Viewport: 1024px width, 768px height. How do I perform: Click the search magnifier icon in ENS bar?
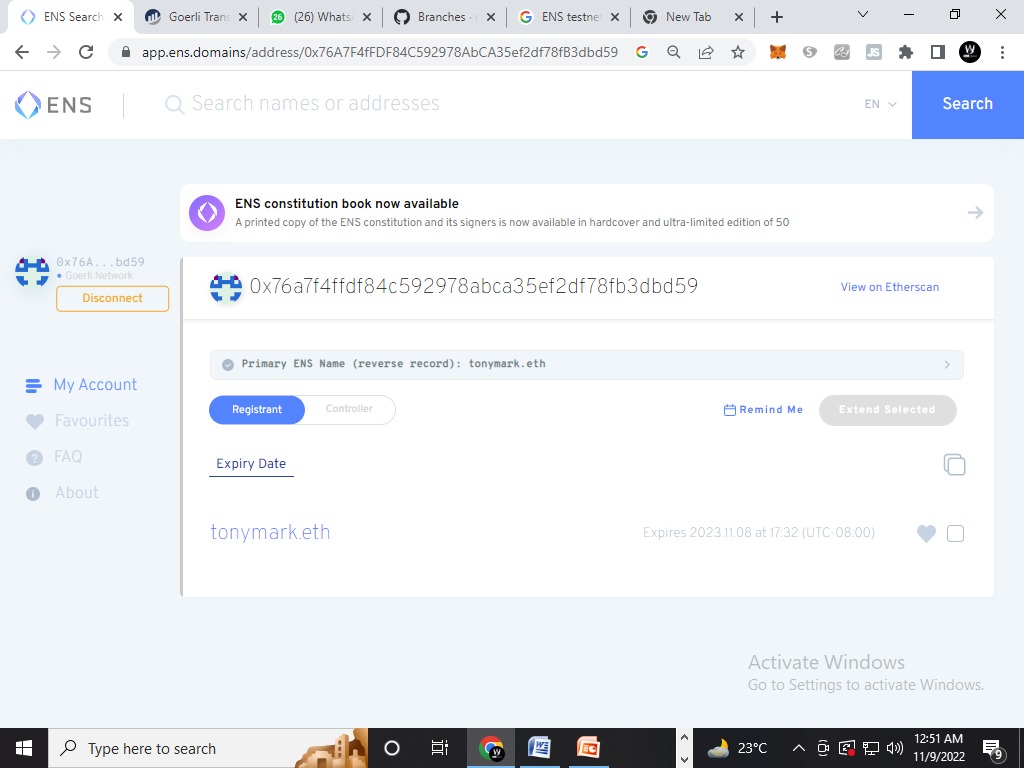coord(174,104)
